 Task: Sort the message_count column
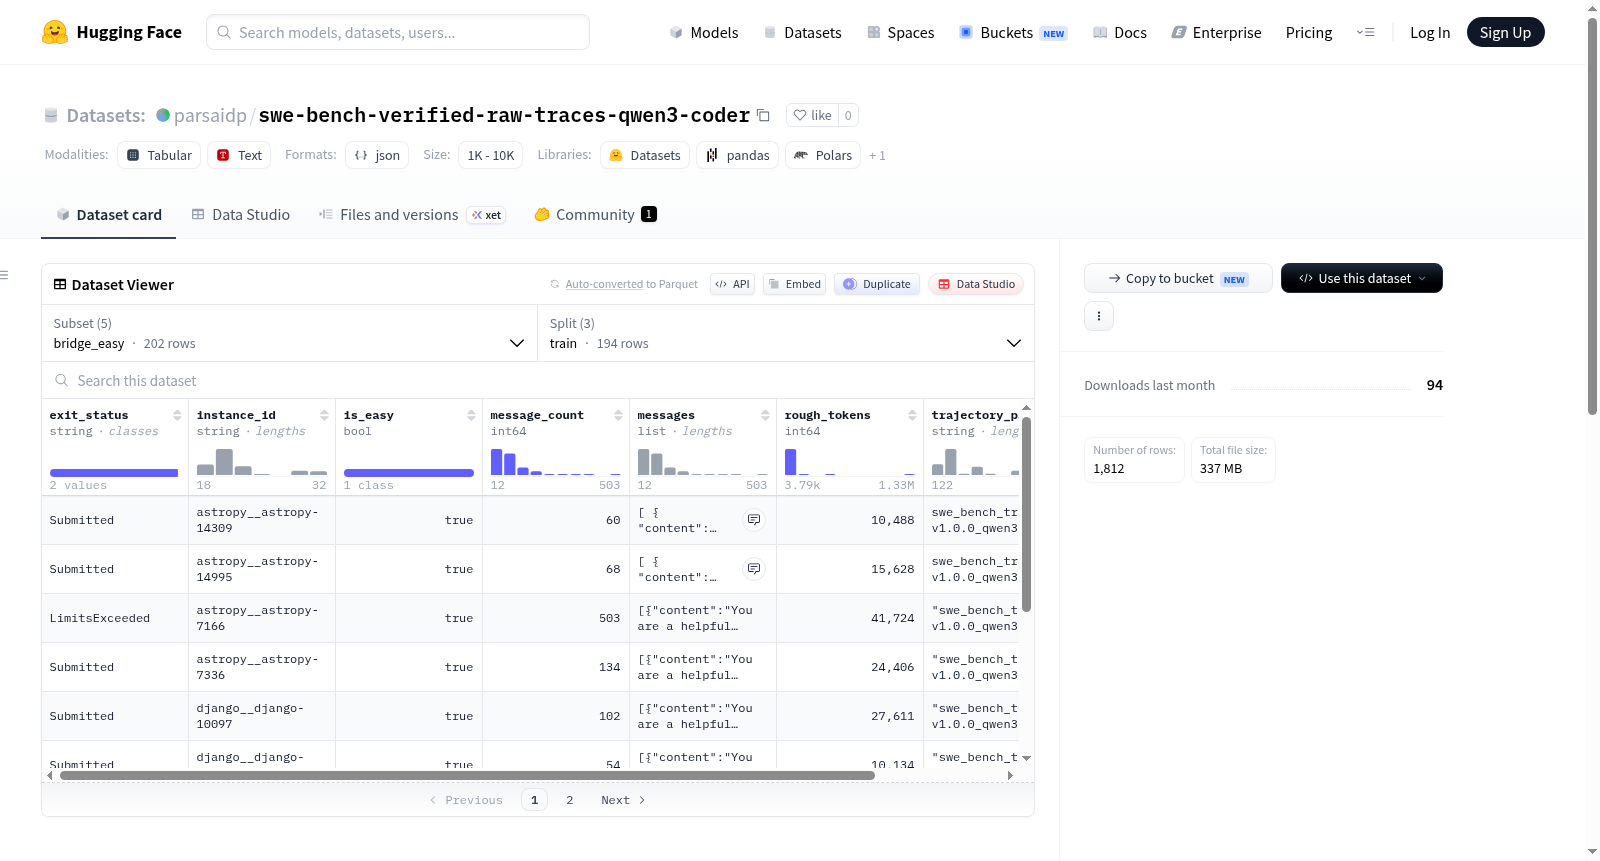click(618, 415)
